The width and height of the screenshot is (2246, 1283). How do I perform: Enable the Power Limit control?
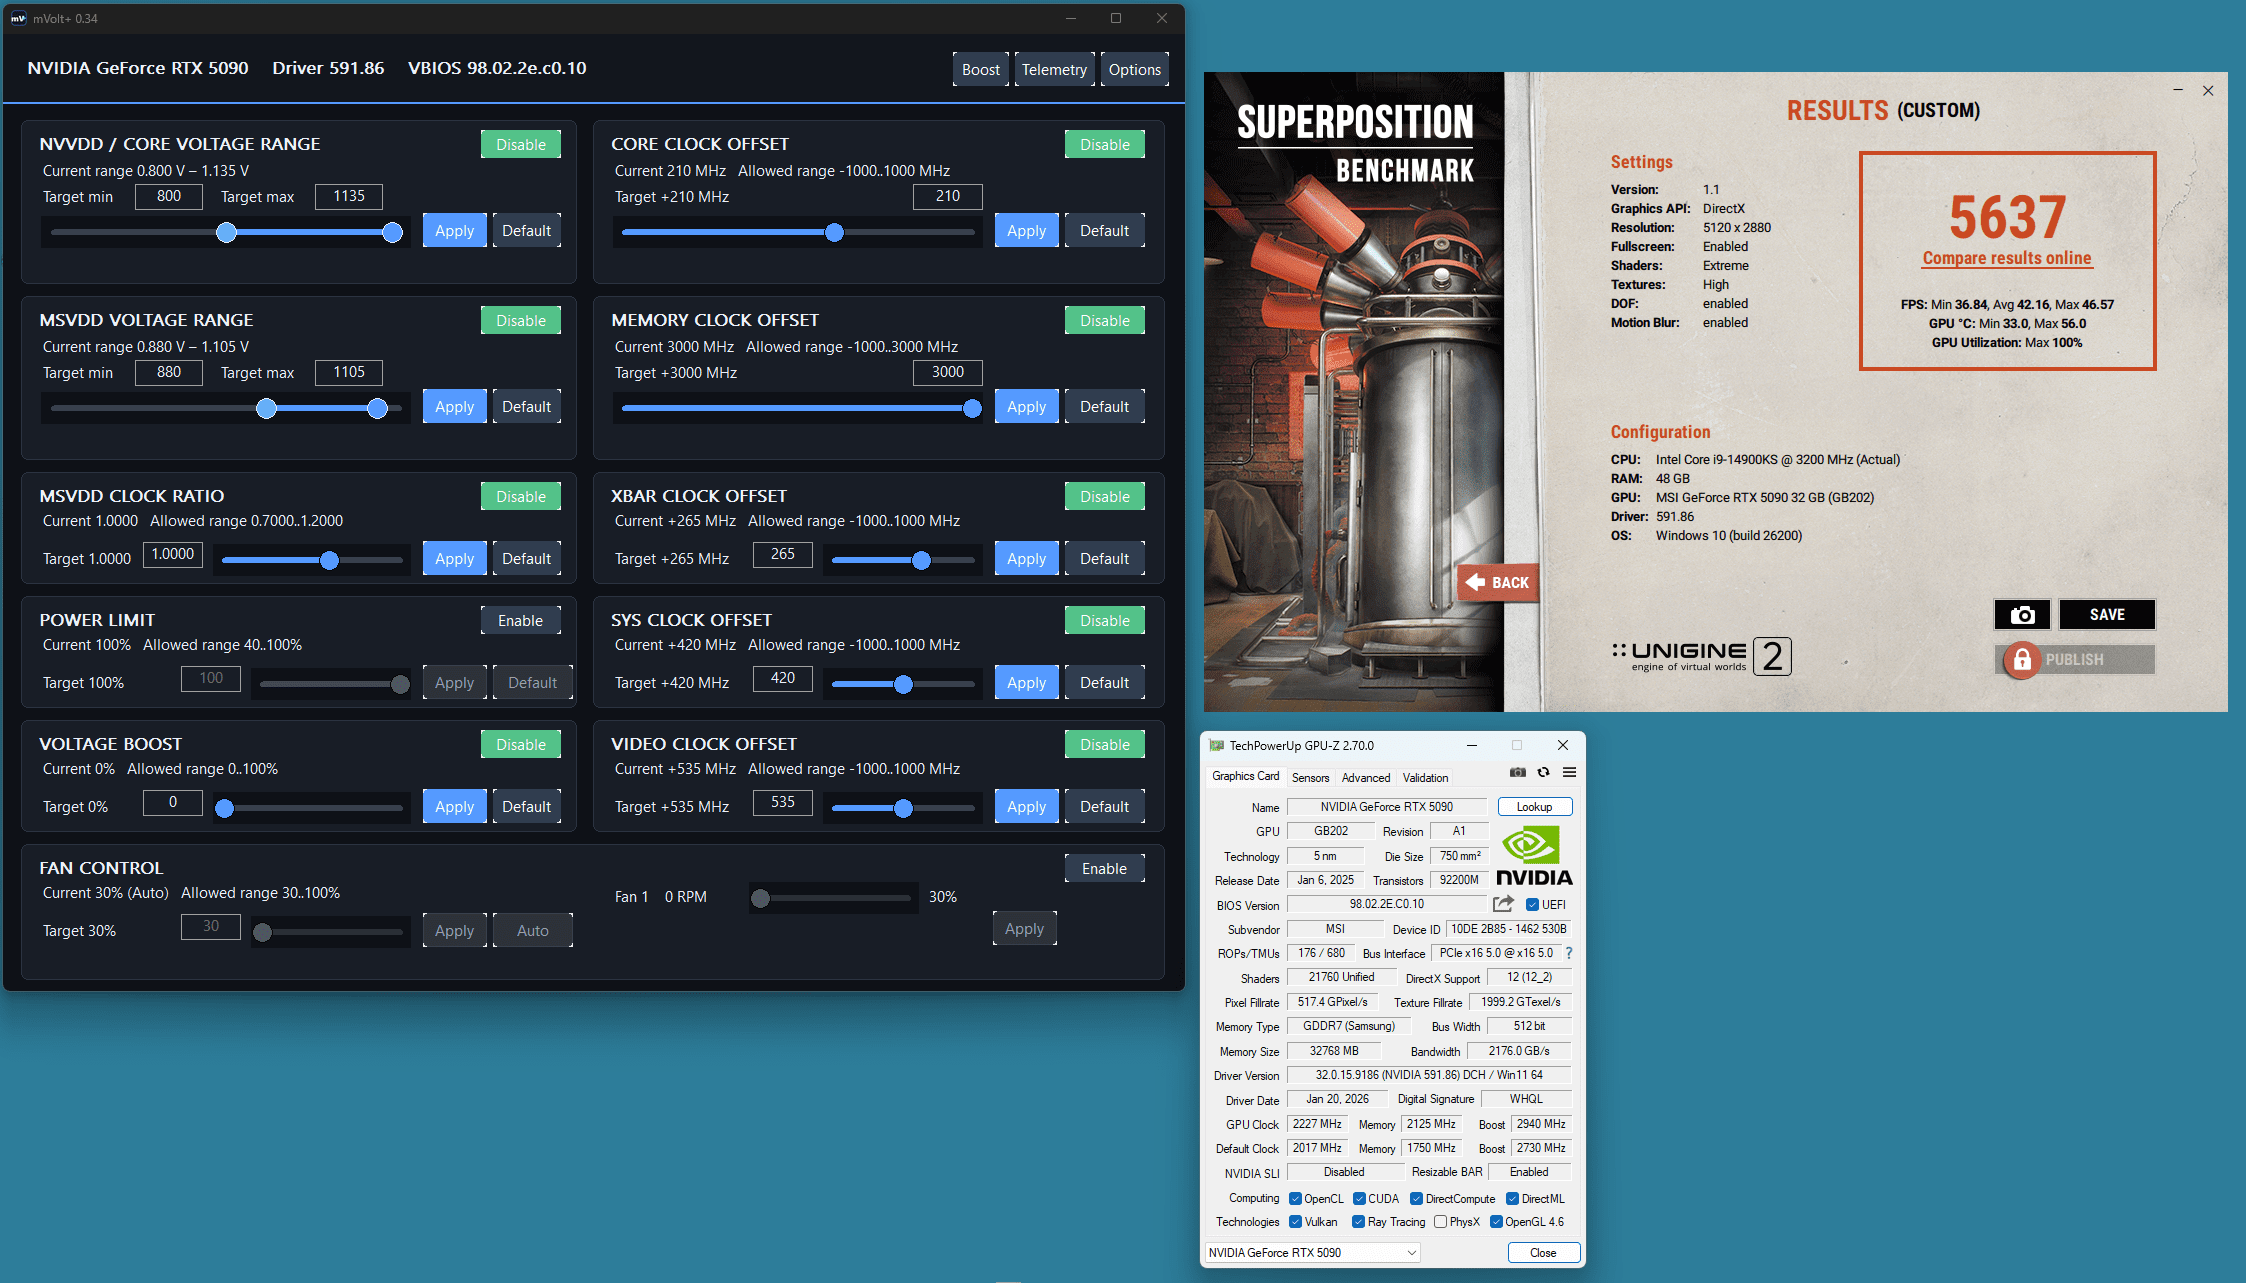pos(521,620)
